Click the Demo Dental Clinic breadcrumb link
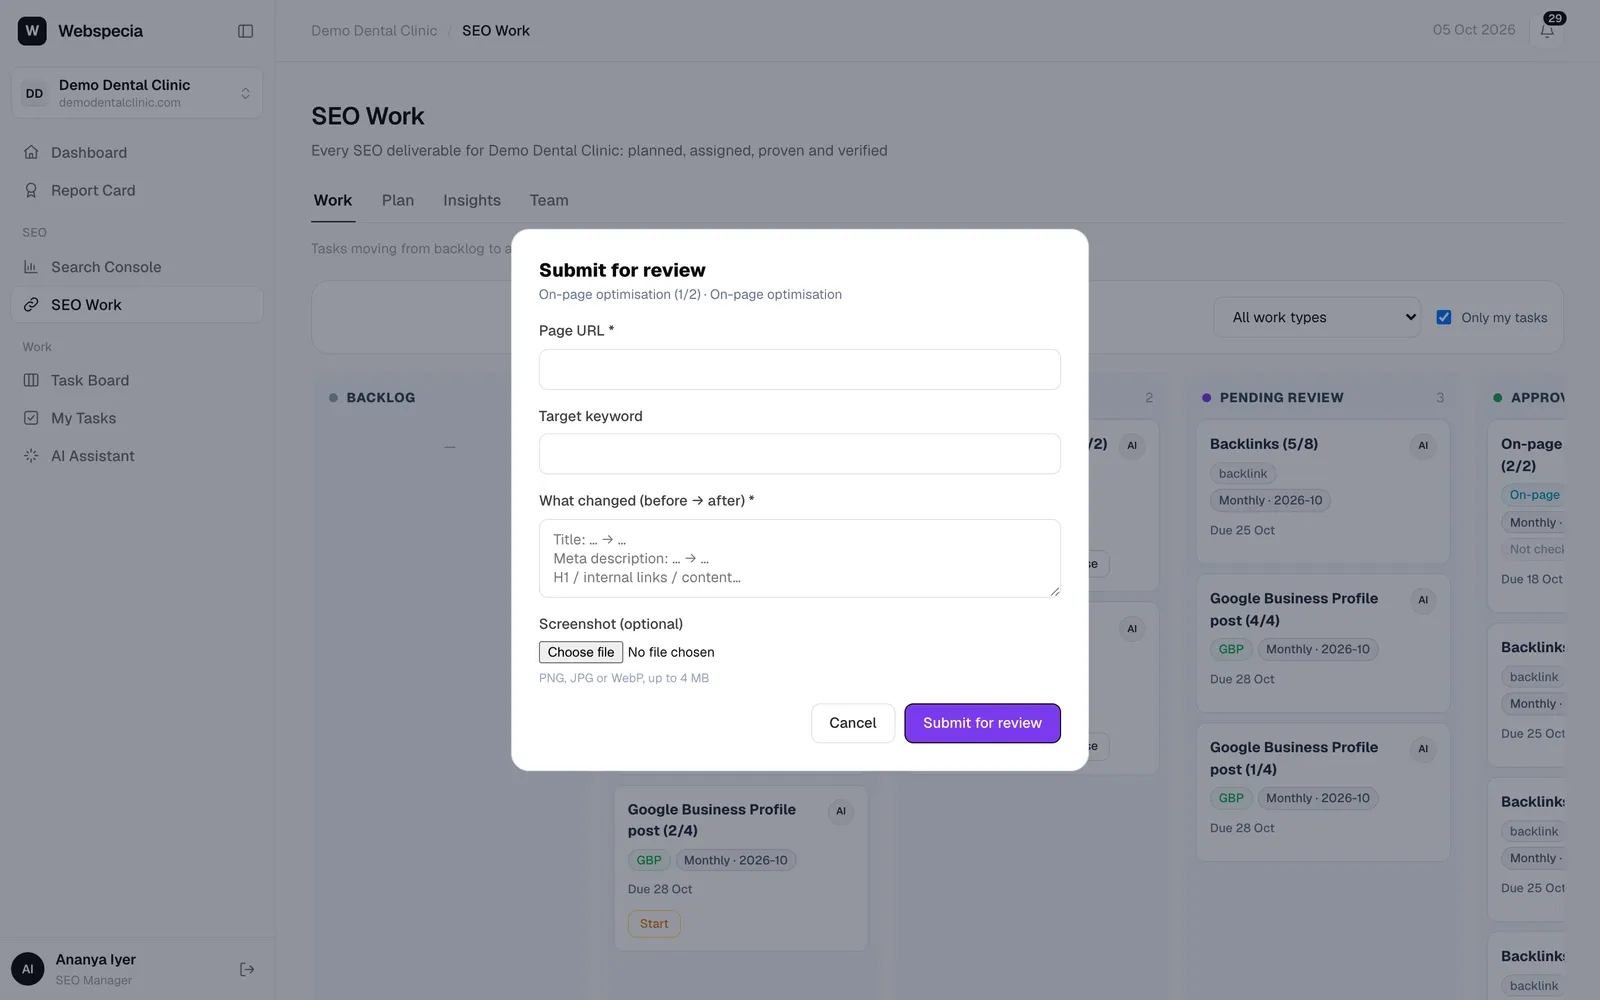The image size is (1600, 1000). (x=374, y=31)
